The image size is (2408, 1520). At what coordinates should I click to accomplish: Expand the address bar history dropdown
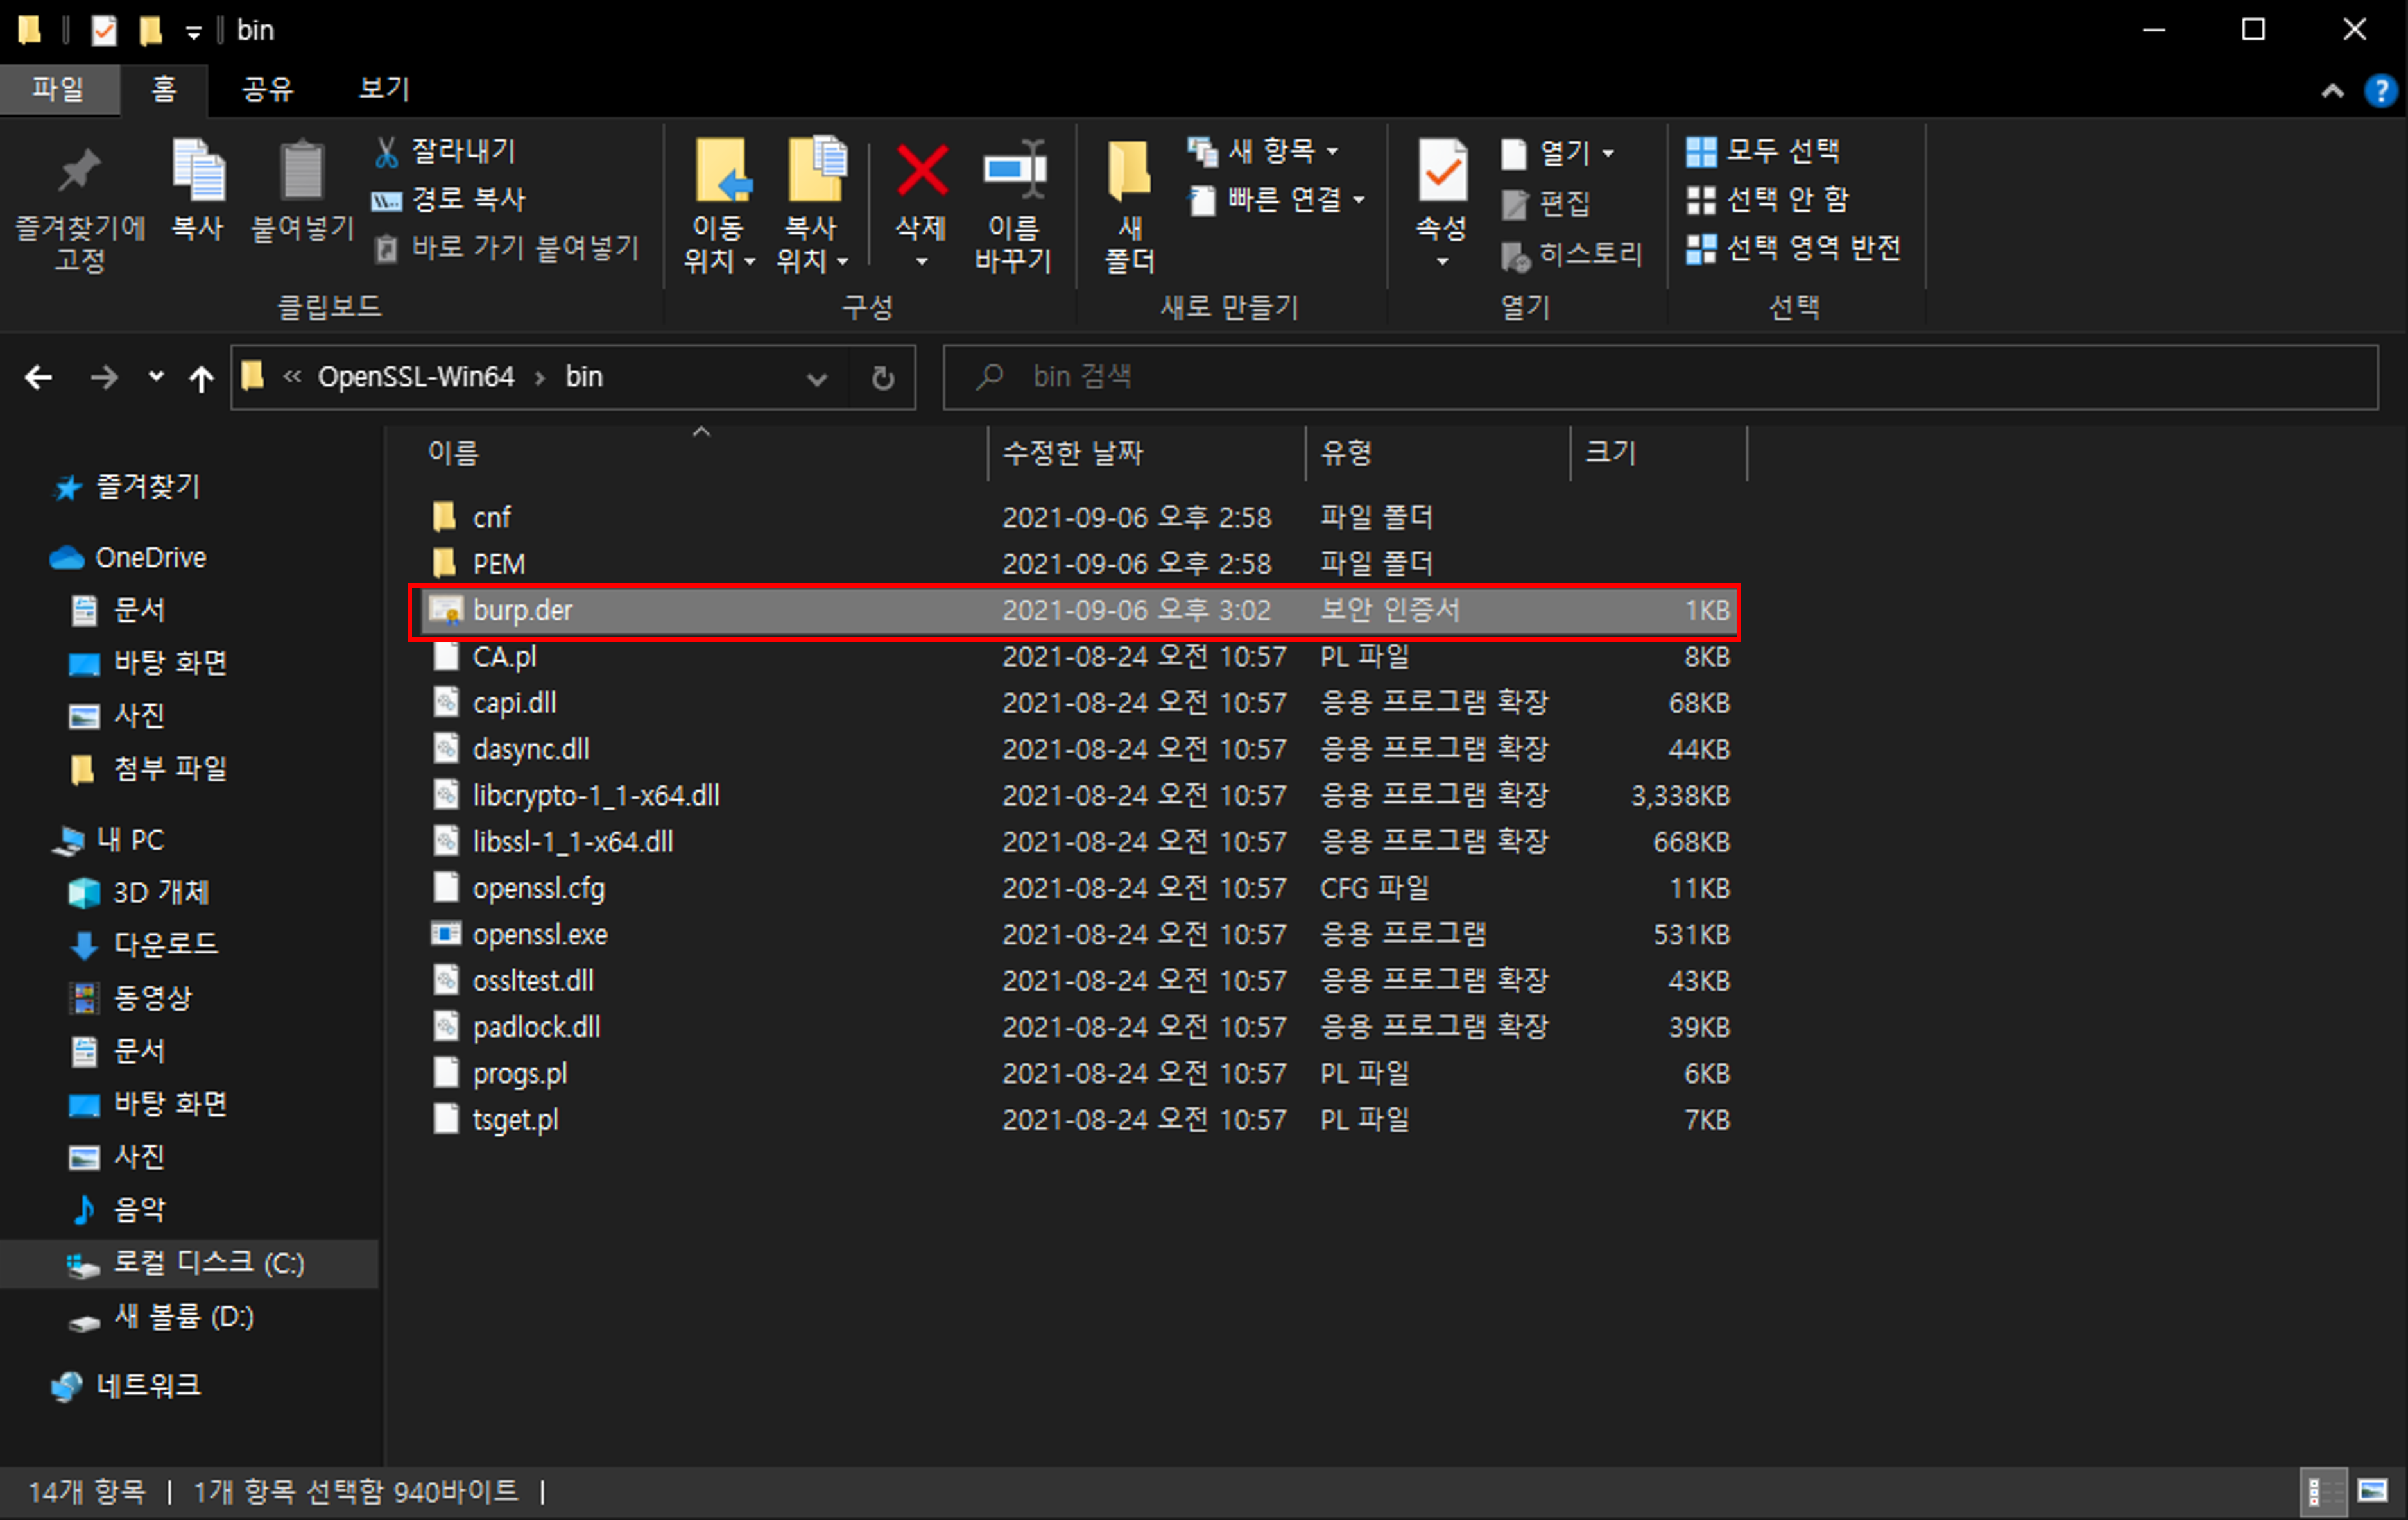click(816, 378)
